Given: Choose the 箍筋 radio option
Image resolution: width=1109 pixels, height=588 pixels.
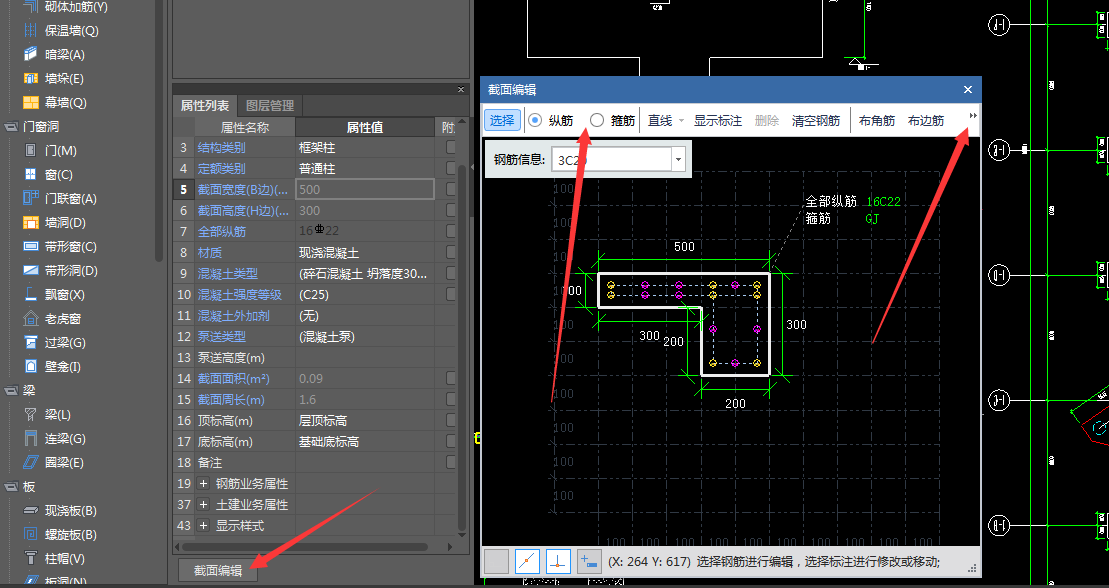Looking at the screenshot, I should tap(597, 120).
